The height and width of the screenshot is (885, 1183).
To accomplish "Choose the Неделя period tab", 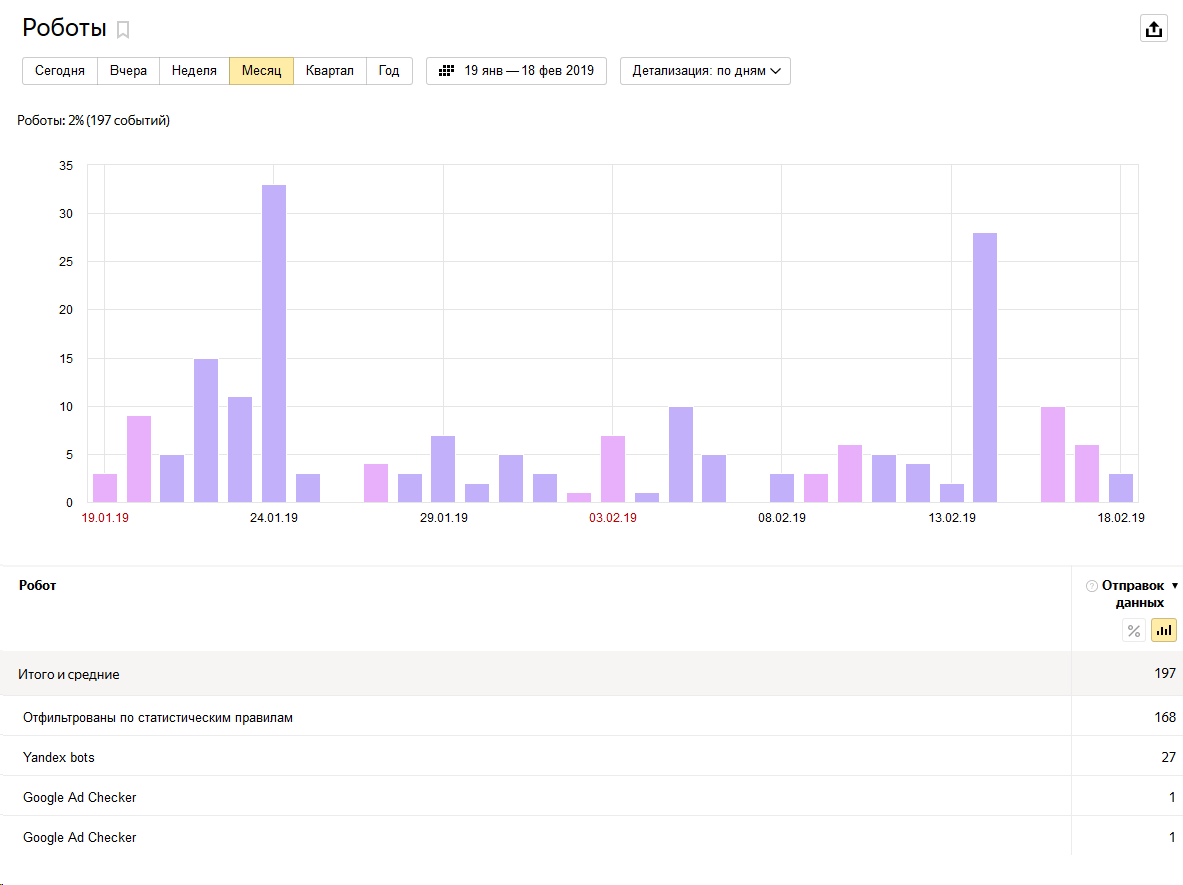I will point(194,71).
